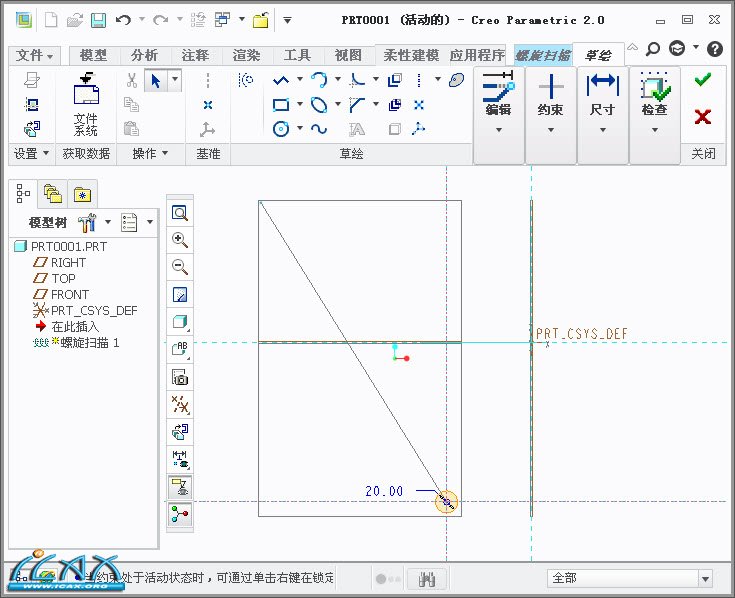
Task: Open the 文件 menu
Action: tap(35, 56)
